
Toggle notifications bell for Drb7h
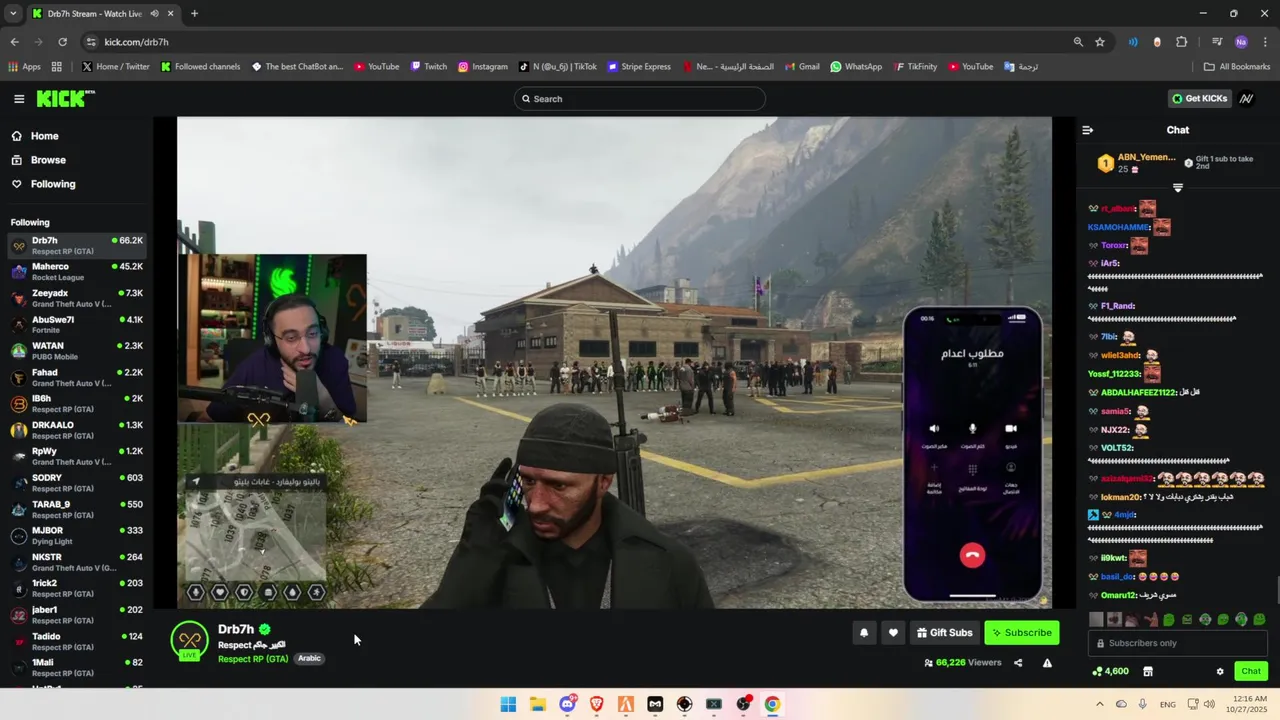coord(864,632)
